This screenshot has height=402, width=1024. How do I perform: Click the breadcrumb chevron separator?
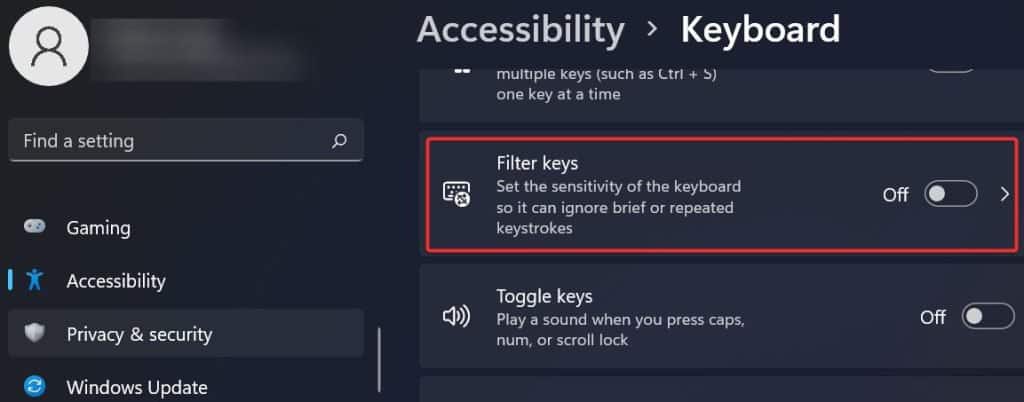pyautogui.click(x=653, y=30)
